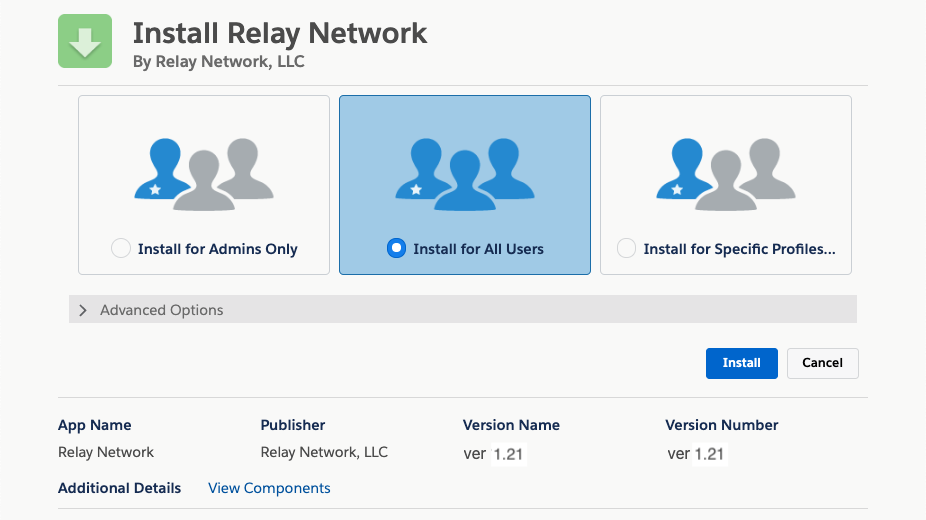Click 'Relay Network, LLC' publisher value

pos(324,452)
